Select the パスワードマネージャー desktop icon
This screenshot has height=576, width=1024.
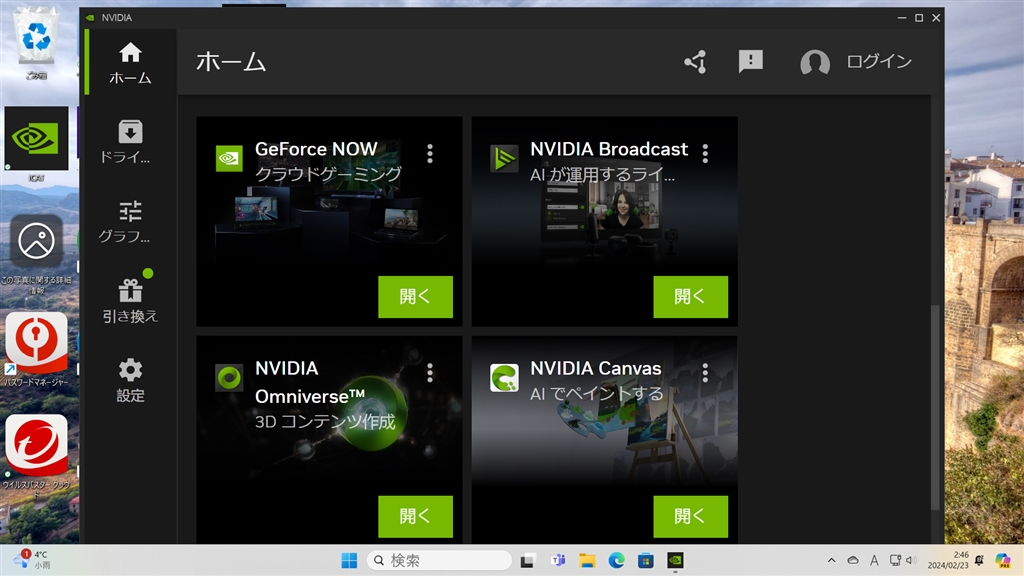(x=37, y=349)
